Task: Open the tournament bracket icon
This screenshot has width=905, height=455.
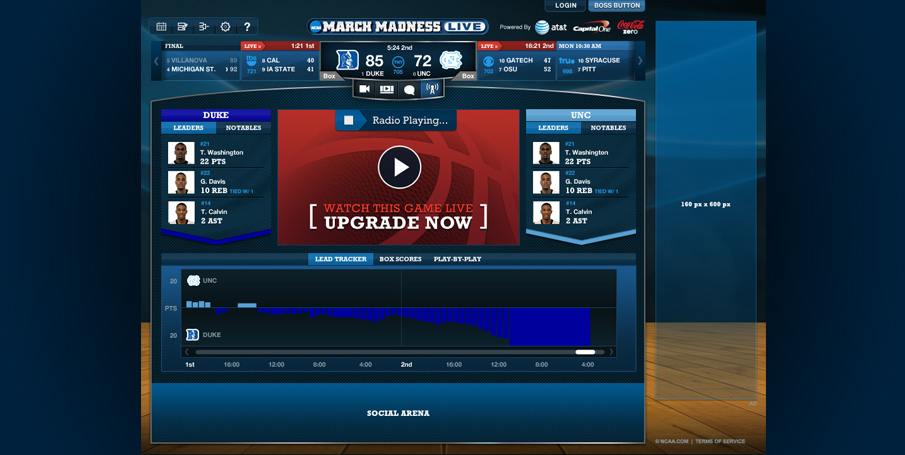Action: (x=204, y=27)
